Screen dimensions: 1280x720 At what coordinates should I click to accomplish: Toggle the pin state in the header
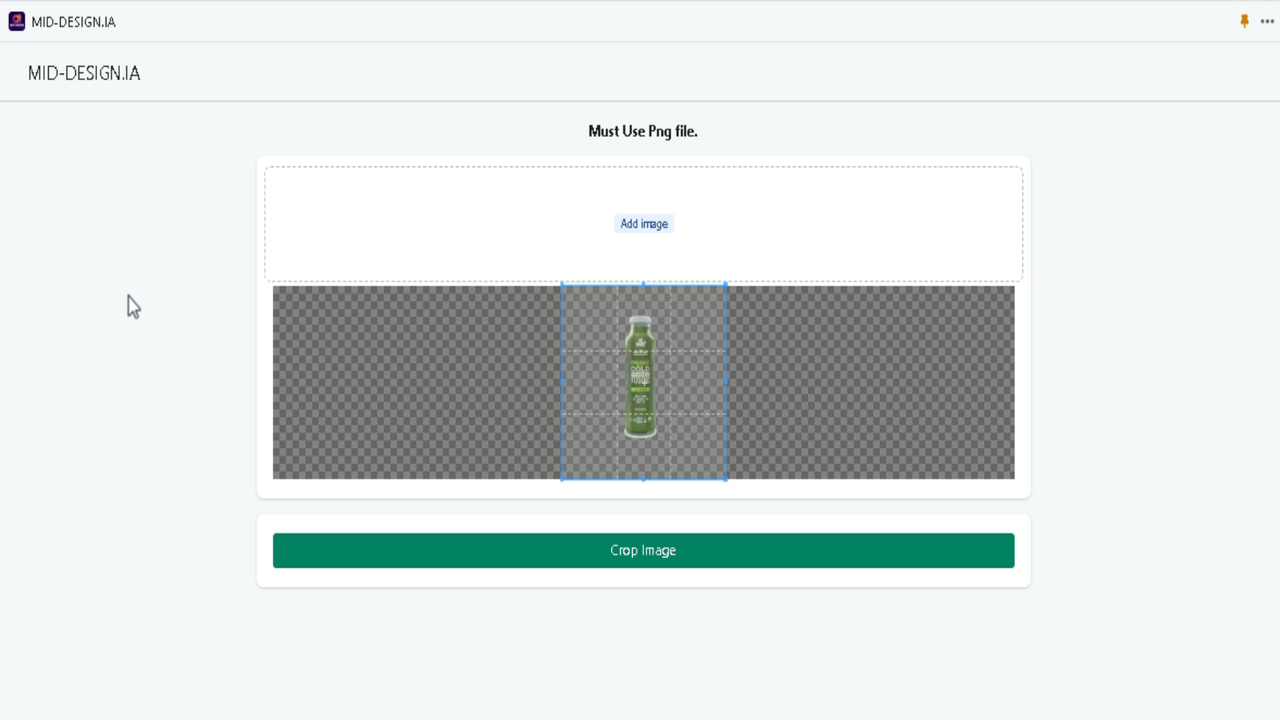click(1244, 20)
